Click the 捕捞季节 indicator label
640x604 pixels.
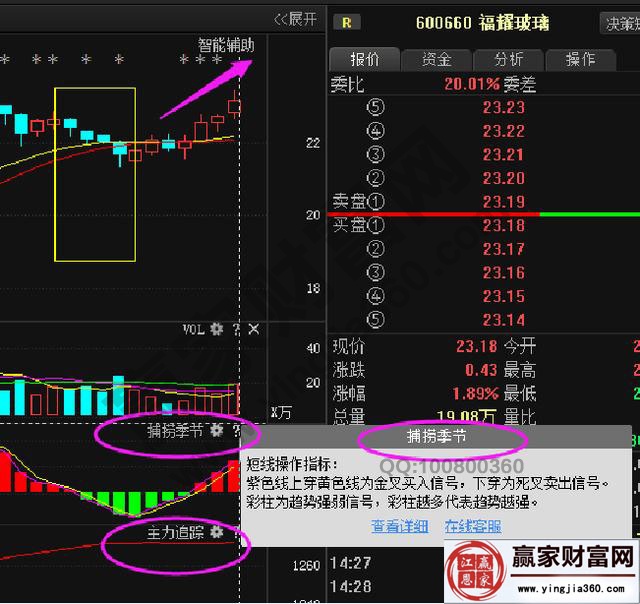(175, 431)
